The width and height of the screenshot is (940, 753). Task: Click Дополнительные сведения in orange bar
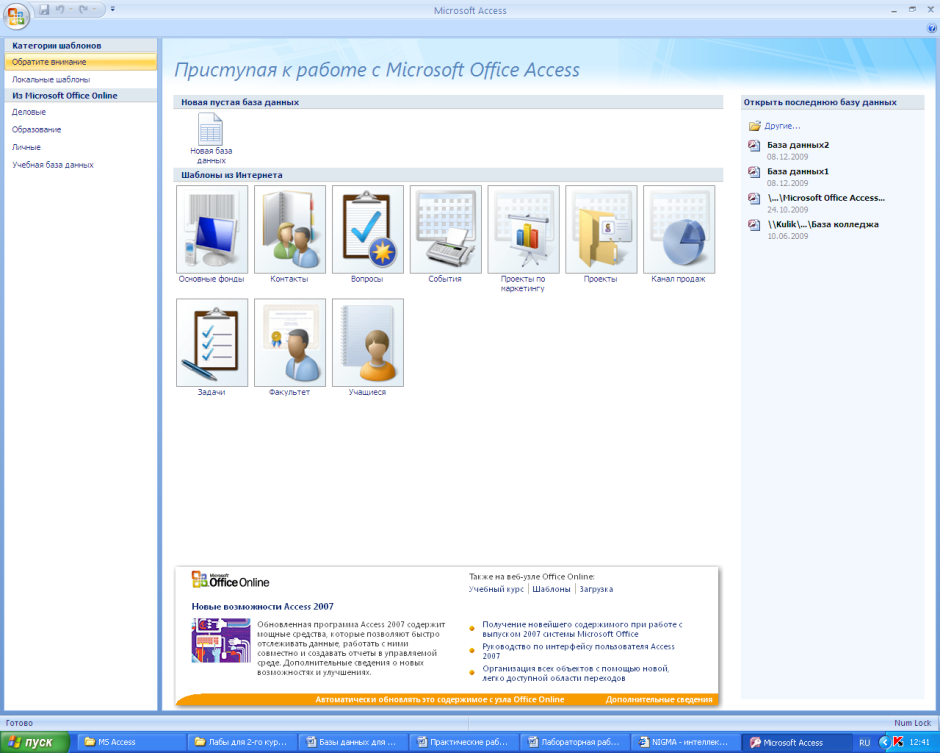pos(659,700)
